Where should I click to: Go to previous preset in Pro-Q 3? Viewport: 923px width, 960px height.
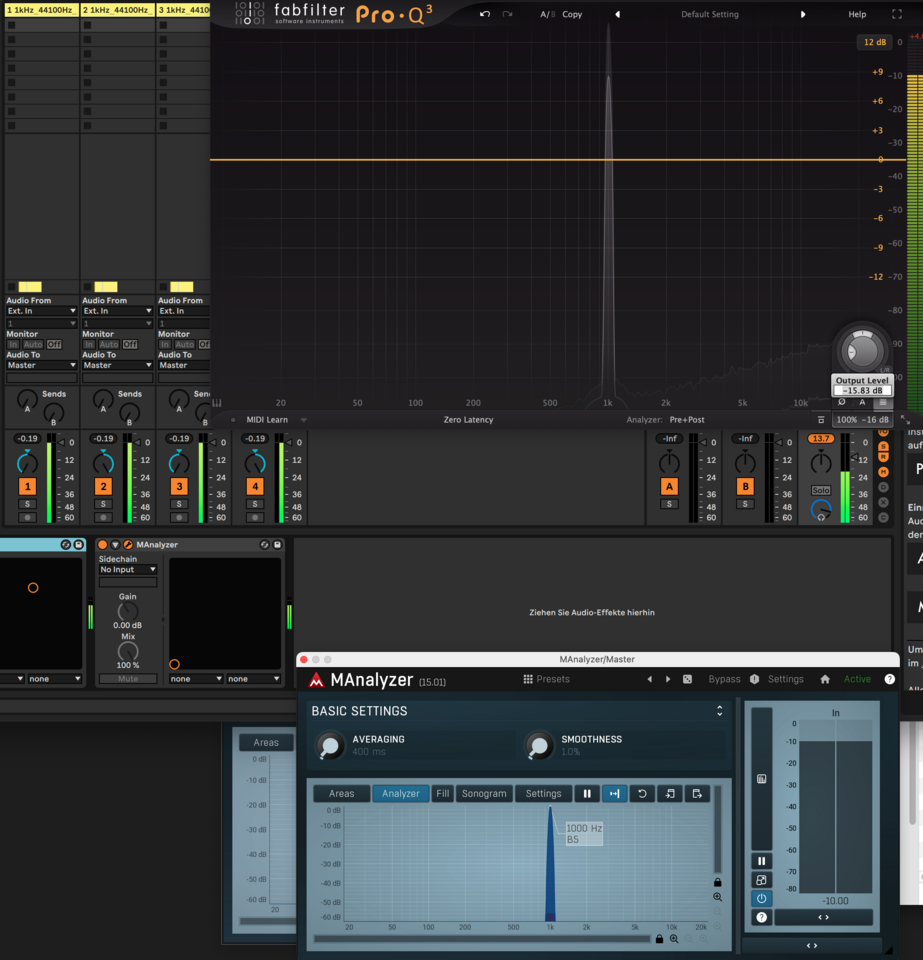617,14
